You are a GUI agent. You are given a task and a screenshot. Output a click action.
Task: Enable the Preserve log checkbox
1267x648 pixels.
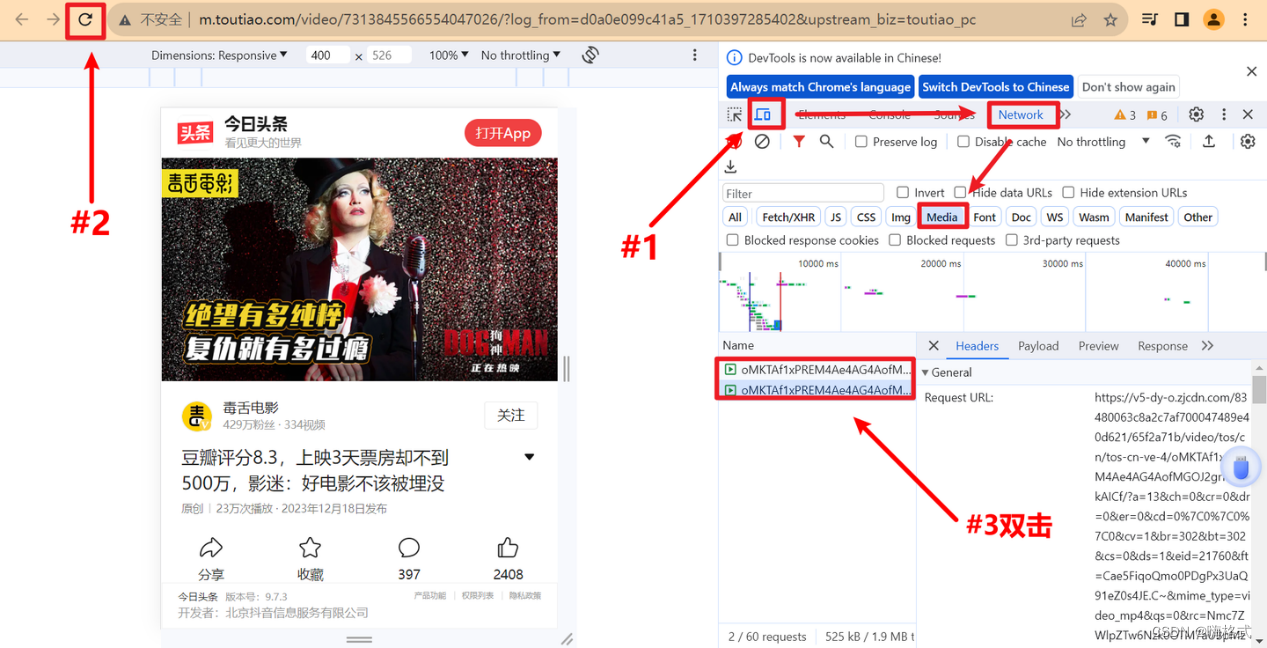point(861,142)
